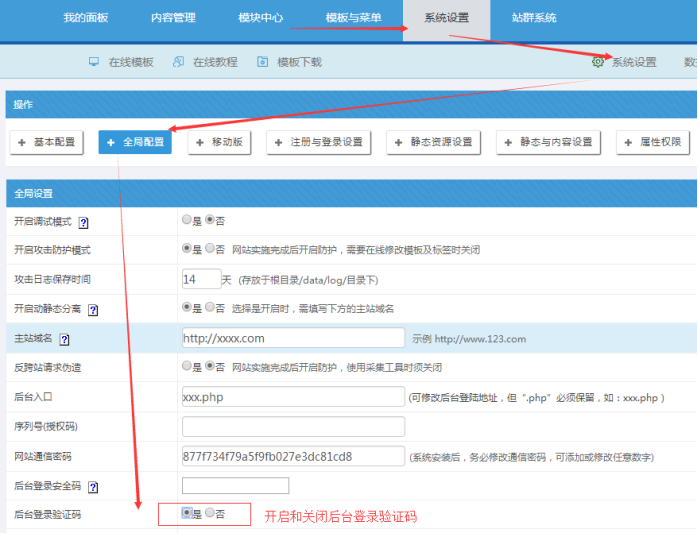Click the help icon beside 开启动静态分离
Image resolution: width=698 pixels, height=534 pixels.
click(93, 311)
